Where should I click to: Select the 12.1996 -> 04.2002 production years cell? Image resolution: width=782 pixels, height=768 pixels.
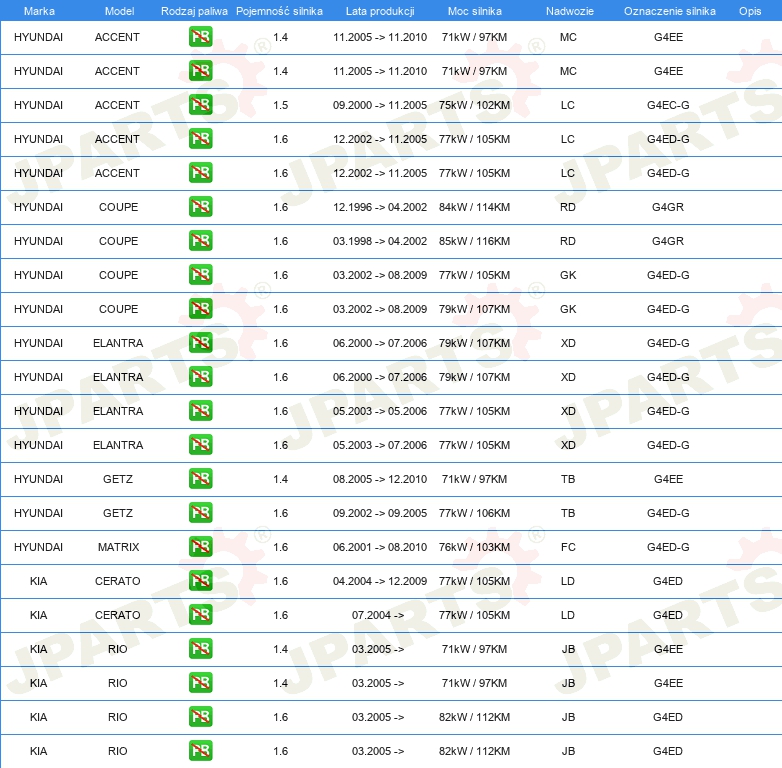[380, 207]
